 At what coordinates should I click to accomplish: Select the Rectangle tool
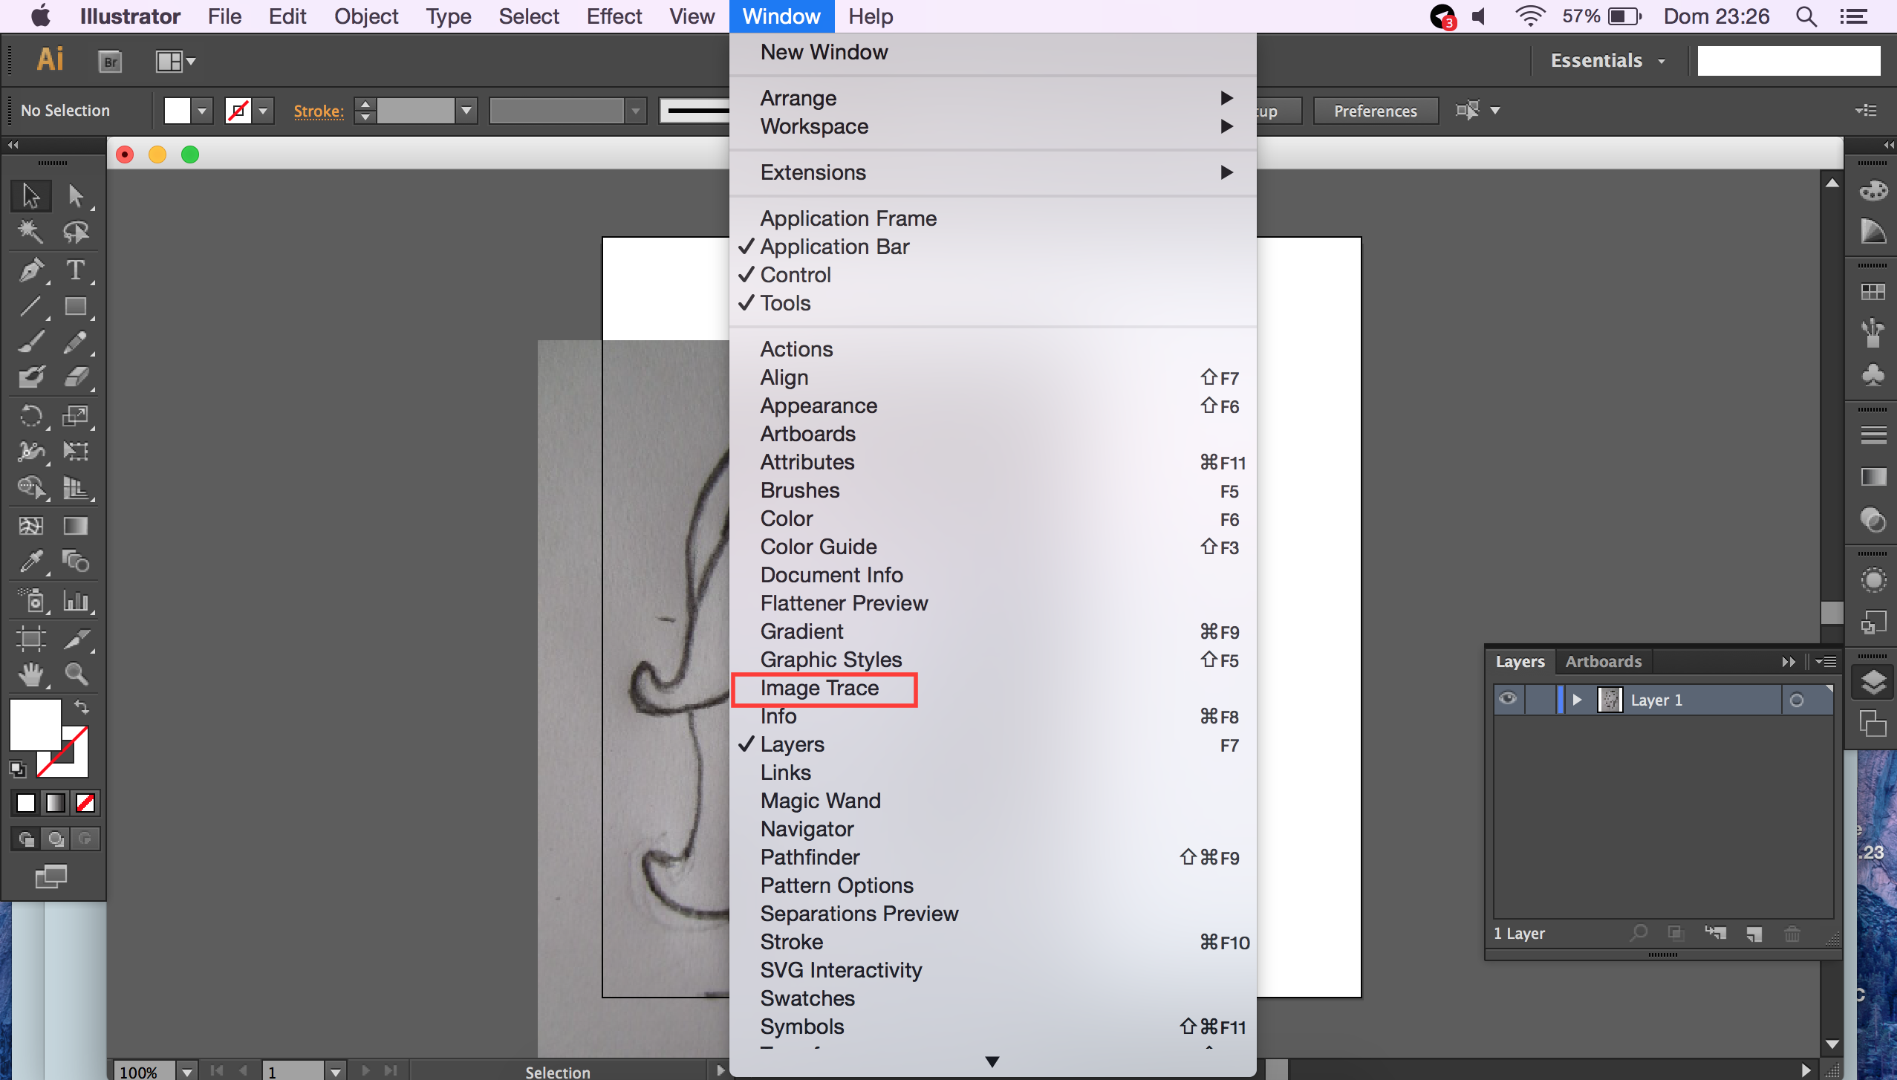(76, 307)
